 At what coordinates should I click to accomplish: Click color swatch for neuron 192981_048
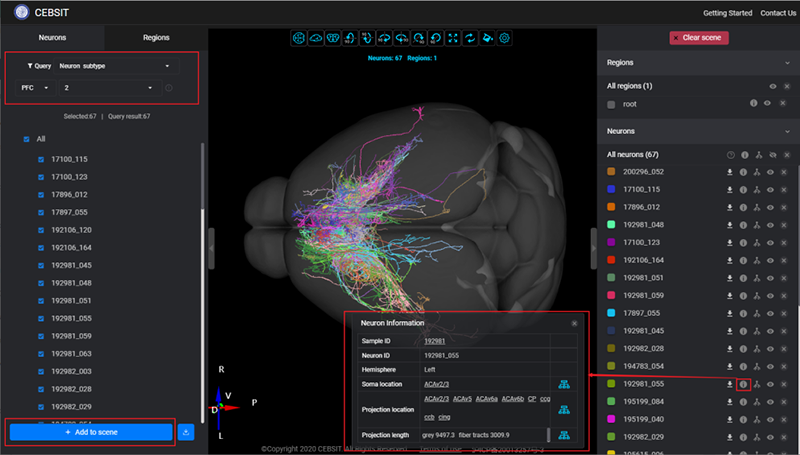pyautogui.click(x=611, y=225)
